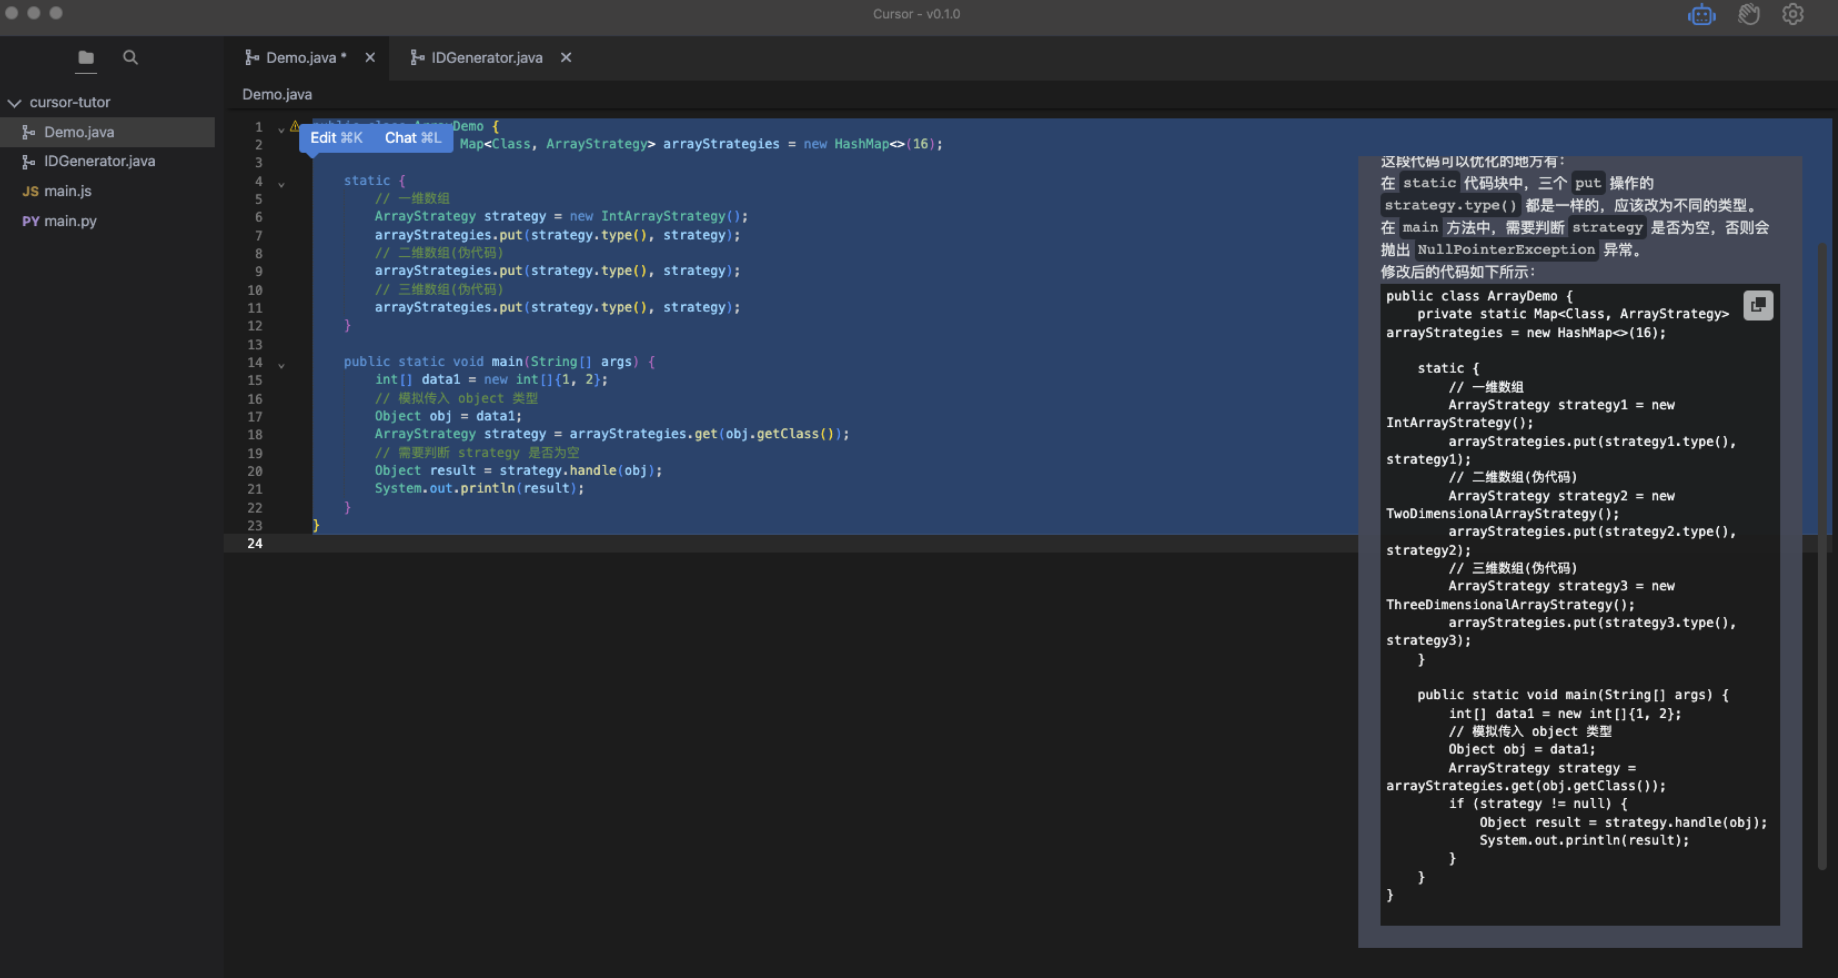This screenshot has width=1838, height=978.
Task: Click the file icon beside IDGenerator.java in sidebar
Action: click(29, 161)
